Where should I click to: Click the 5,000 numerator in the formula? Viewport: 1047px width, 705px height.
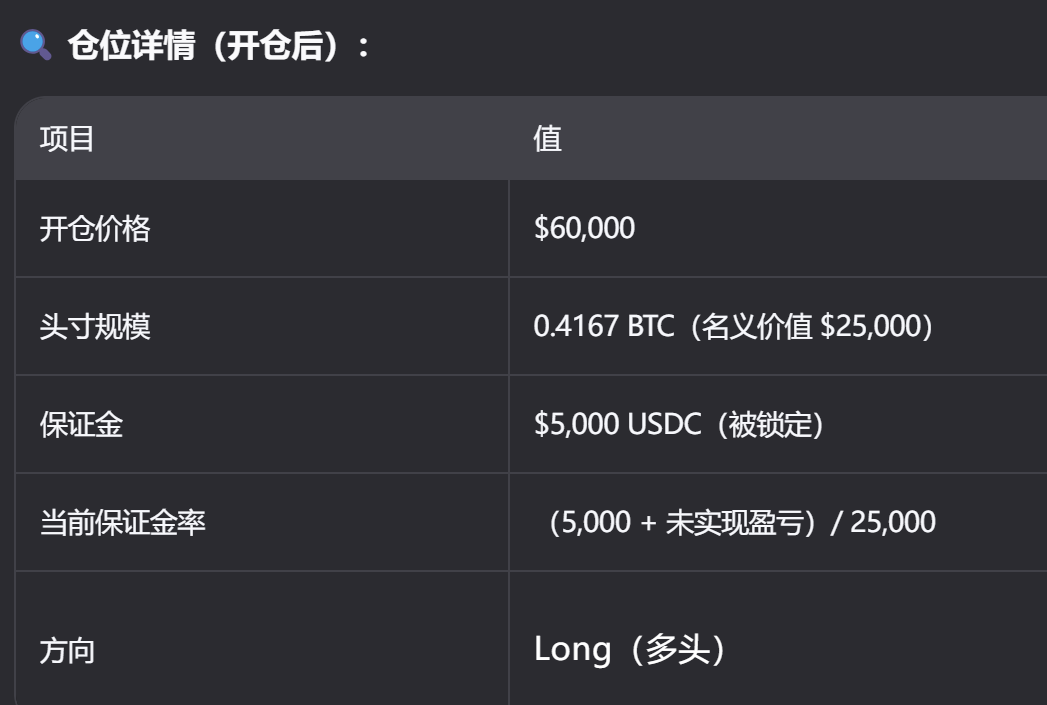tap(596, 522)
